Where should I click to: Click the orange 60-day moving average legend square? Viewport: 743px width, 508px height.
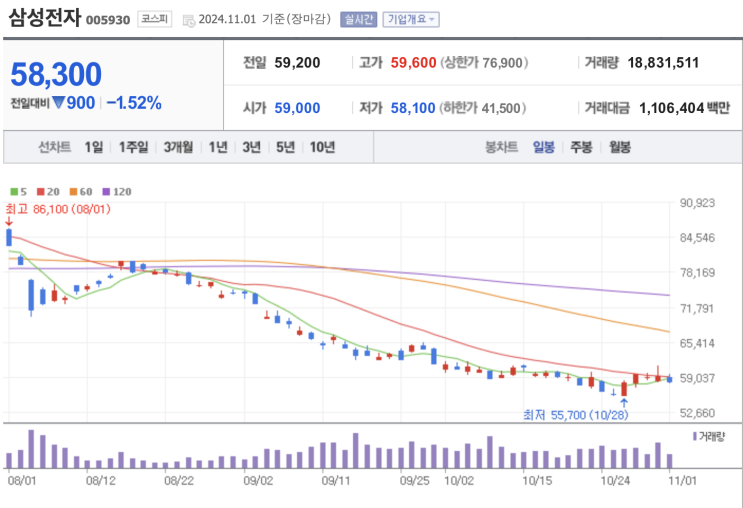coord(73,191)
